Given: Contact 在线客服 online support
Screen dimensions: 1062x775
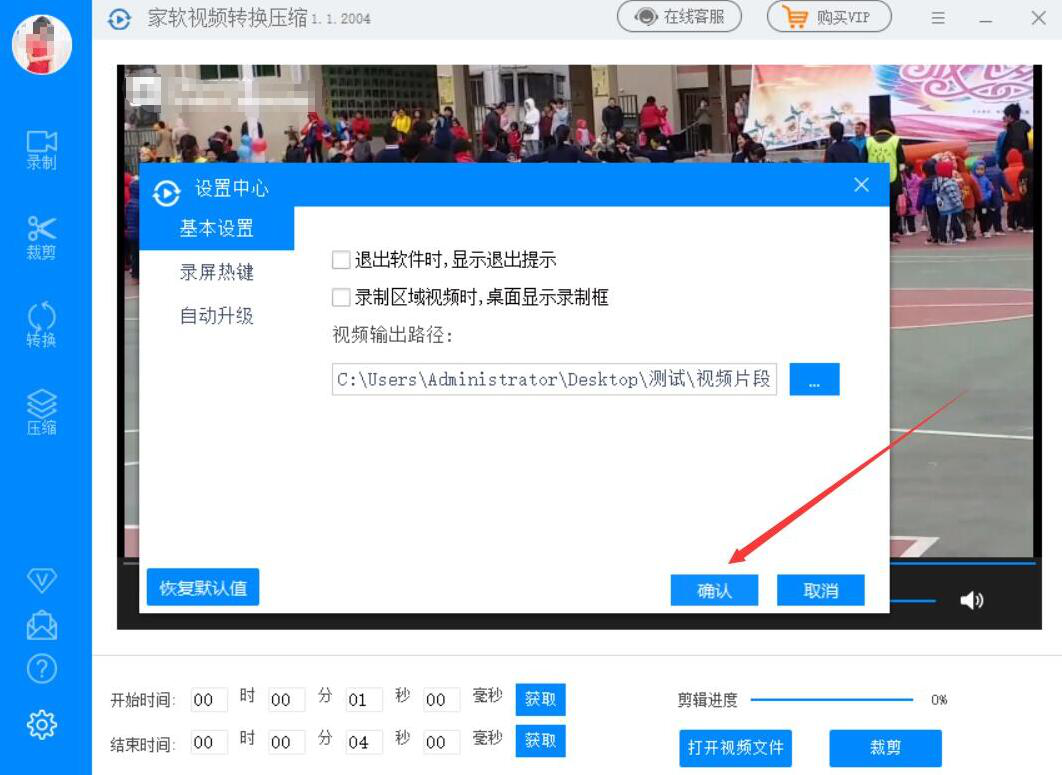Looking at the screenshot, I should [x=679, y=17].
